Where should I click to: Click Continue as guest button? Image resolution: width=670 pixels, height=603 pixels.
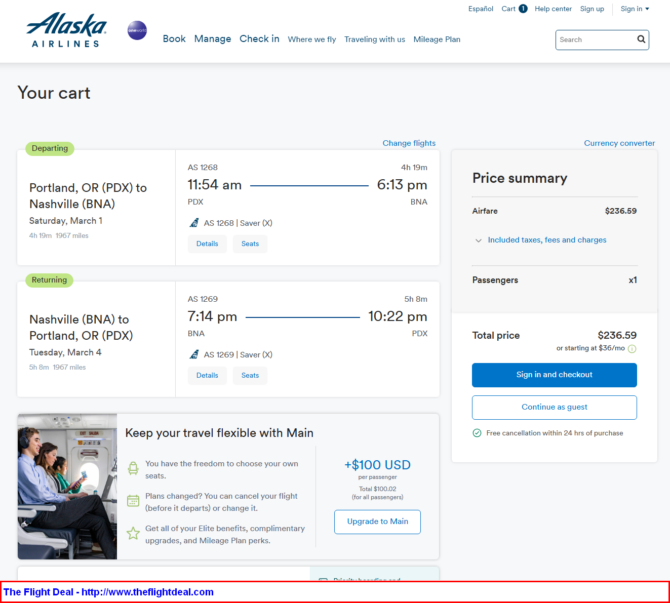(554, 407)
